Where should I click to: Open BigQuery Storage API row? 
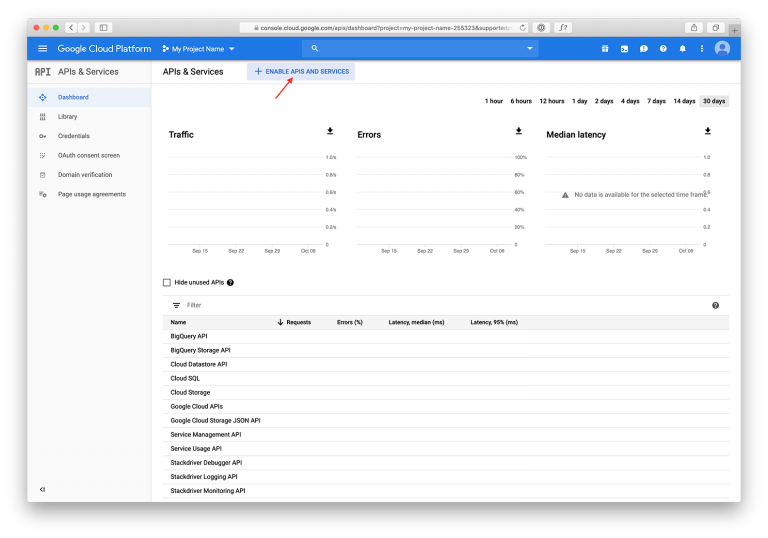[x=446, y=350]
